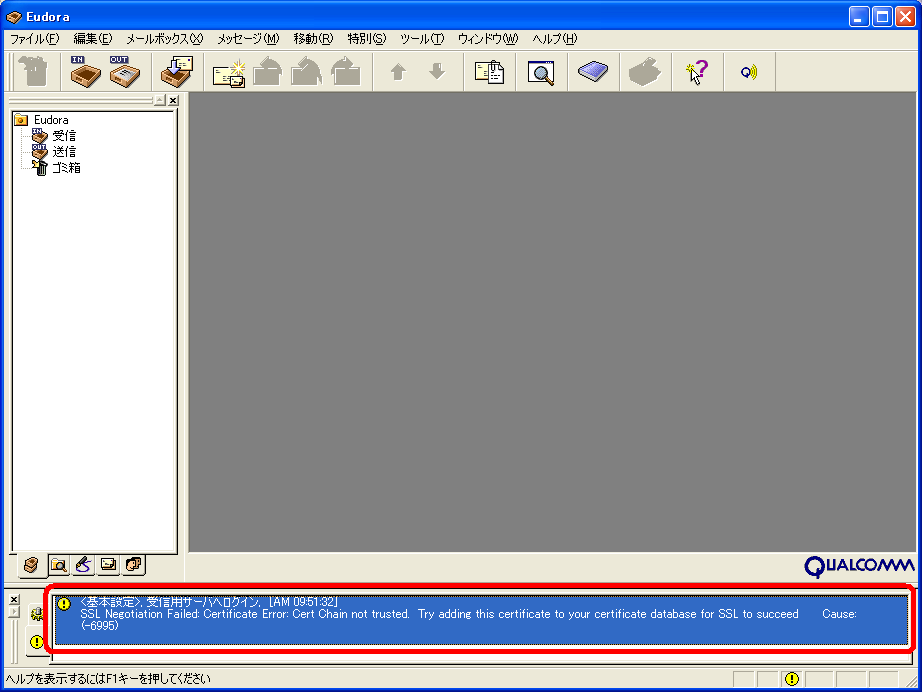Screen dimensions: 922x692
Task: Open the メッセージ(M) menu
Action: (x=248, y=39)
